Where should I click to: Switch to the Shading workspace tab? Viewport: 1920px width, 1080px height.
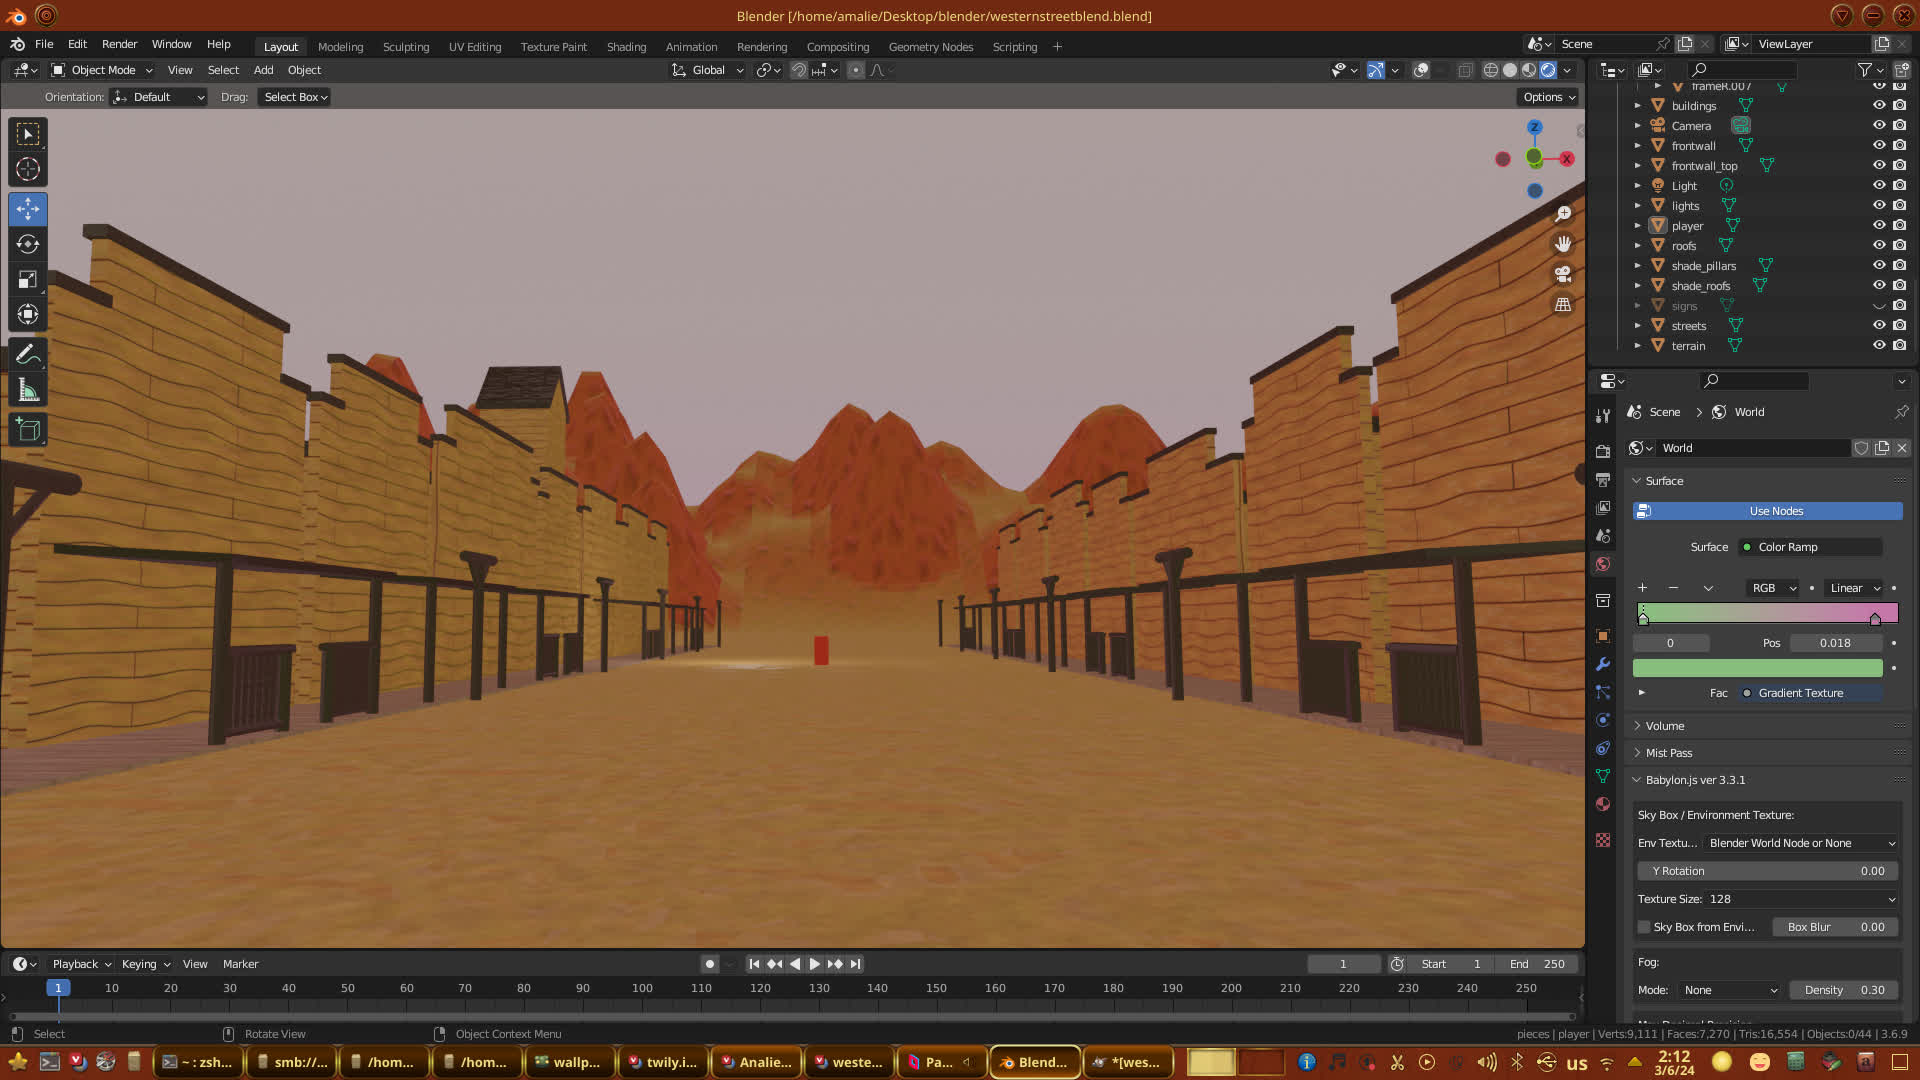[626, 47]
